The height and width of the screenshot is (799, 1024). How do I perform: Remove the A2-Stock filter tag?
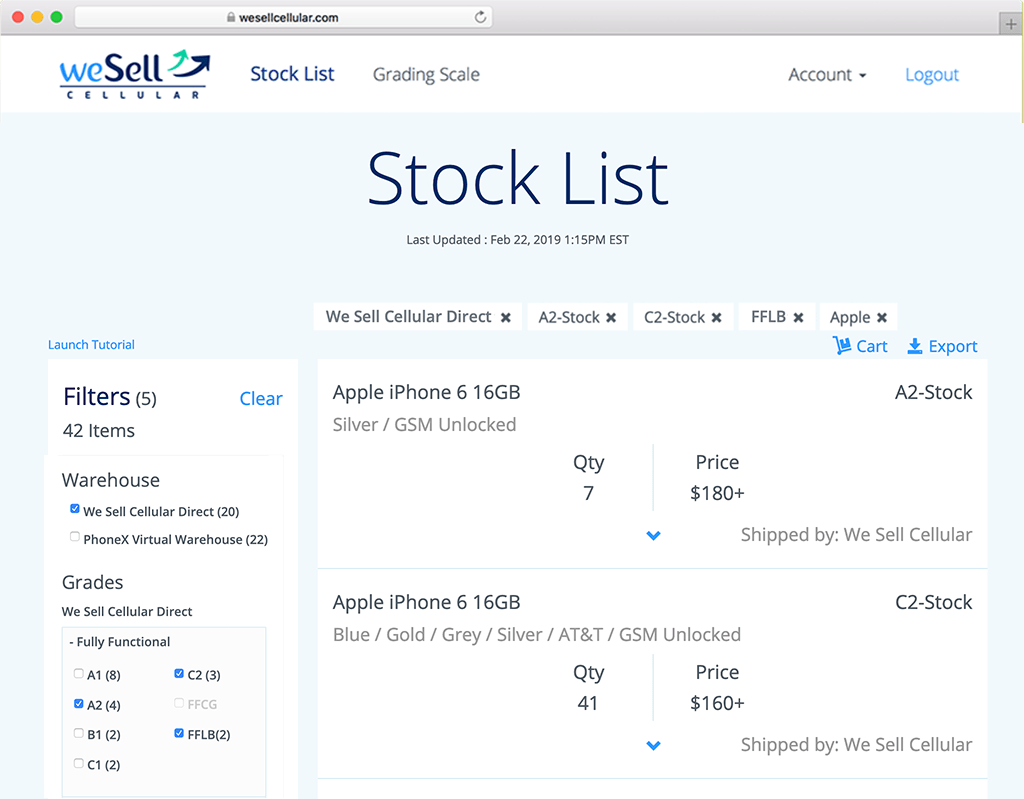(x=611, y=318)
